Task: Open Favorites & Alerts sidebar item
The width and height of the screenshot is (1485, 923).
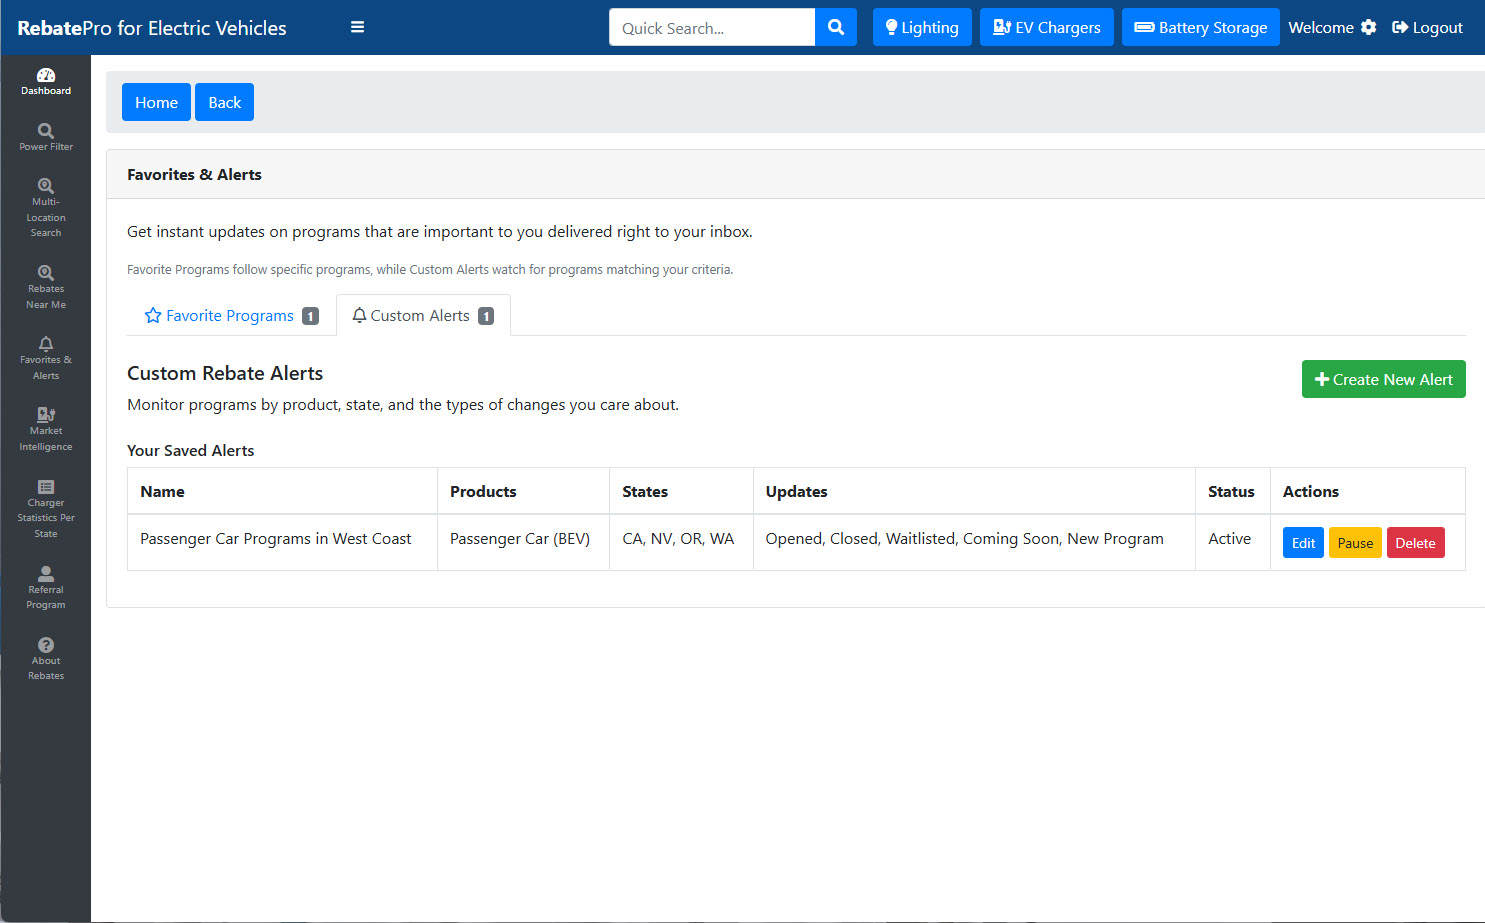Action: [x=46, y=359]
